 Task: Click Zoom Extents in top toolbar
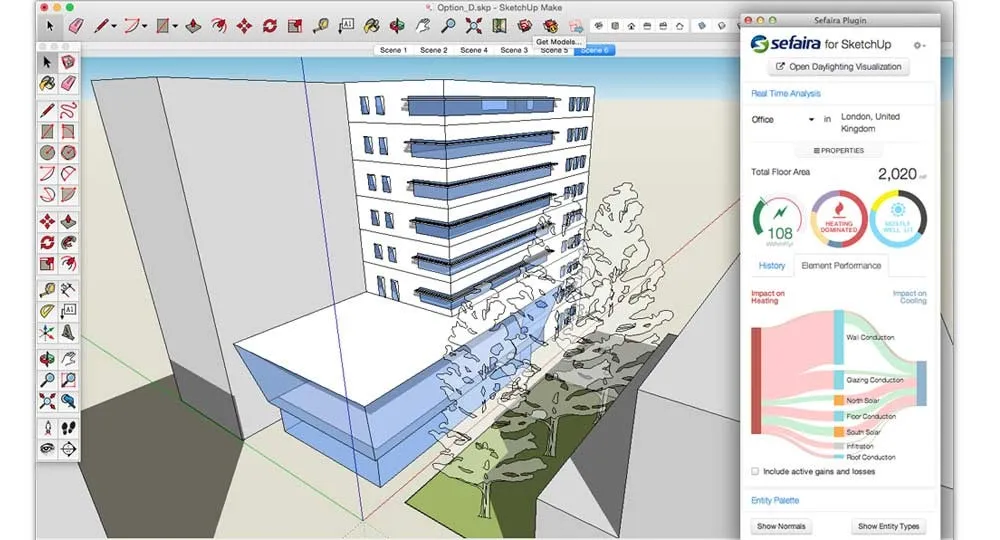[473, 26]
